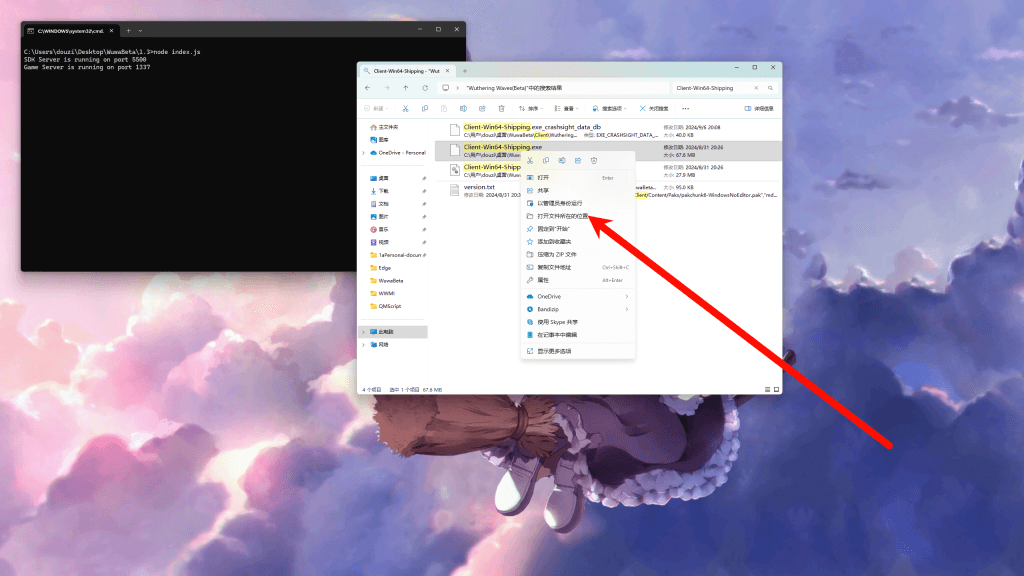This screenshot has height=576, width=1024.
Task: Click the up-directory arrow in Explorer
Action: click(405, 88)
